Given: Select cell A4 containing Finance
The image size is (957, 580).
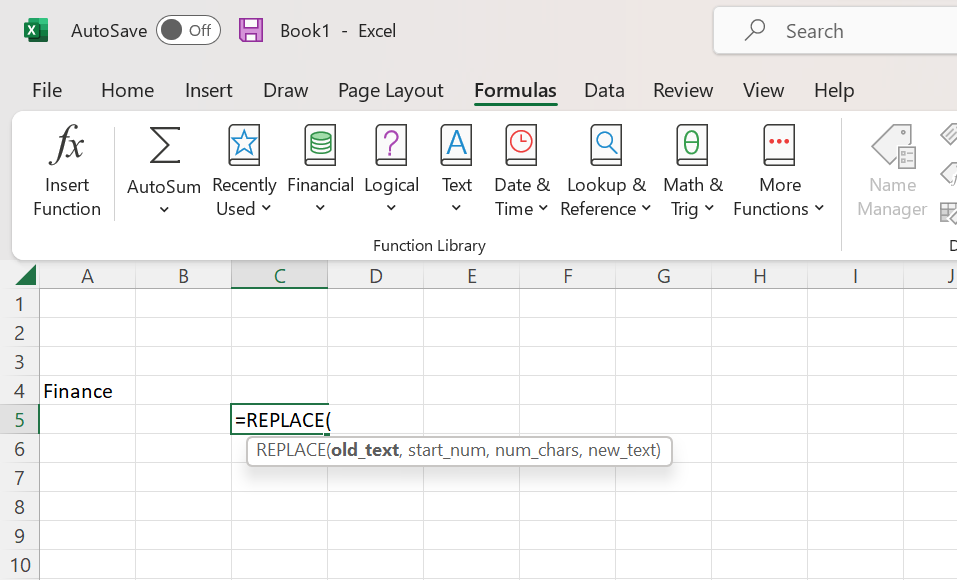Looking at the screenshot, I should [x=87, y=391].
